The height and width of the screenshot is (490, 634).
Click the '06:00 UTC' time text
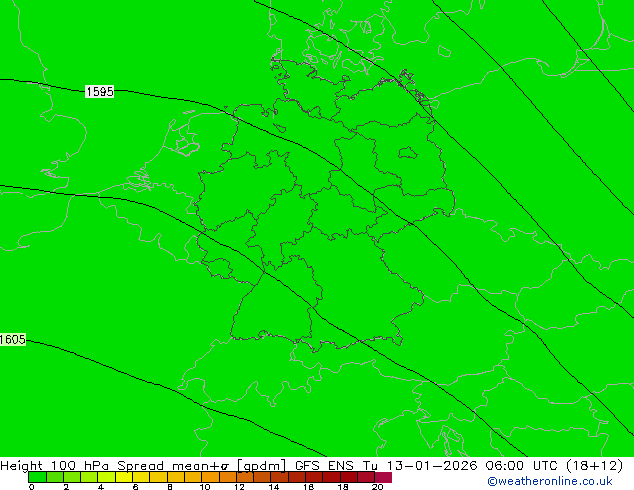coord(522,466)
